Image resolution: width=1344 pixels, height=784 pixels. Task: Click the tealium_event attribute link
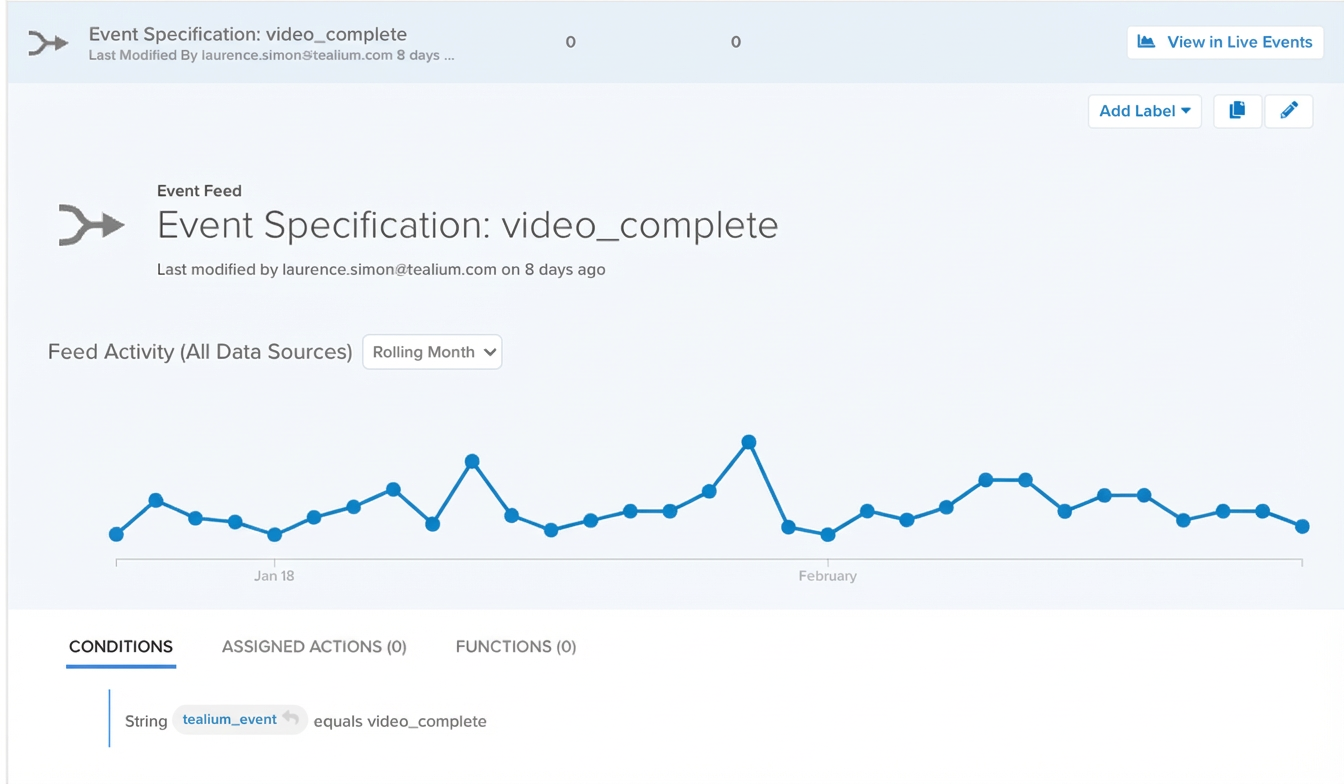click(x=229, y=720)
